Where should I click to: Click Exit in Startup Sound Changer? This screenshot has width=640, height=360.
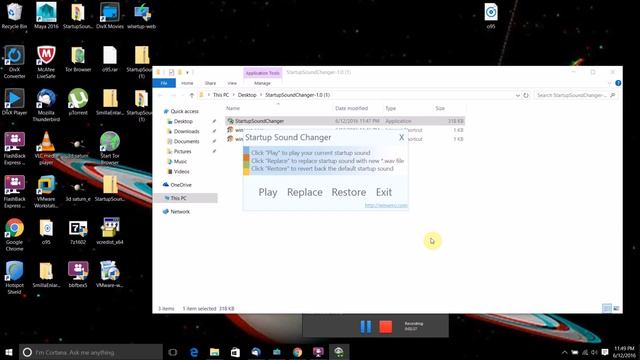(384, 192)
